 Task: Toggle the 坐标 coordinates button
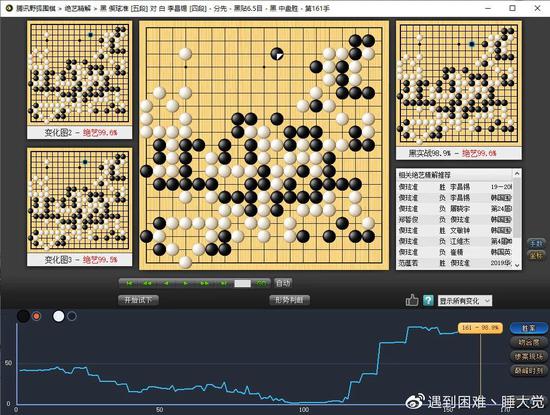coord(536,255)
